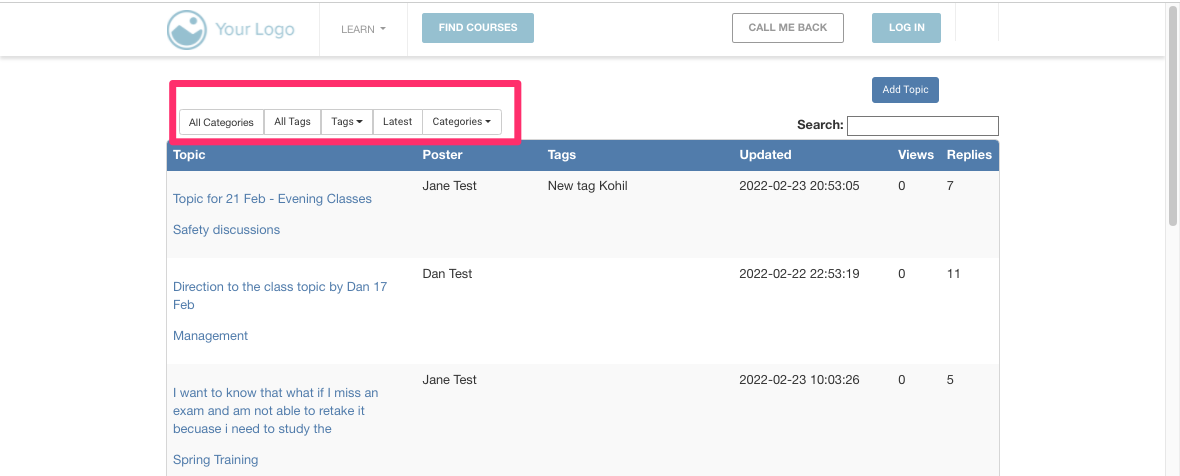Select the All Categories filter
The width and height of the screenshot is (1180, 476).
(x=221, y=122)
